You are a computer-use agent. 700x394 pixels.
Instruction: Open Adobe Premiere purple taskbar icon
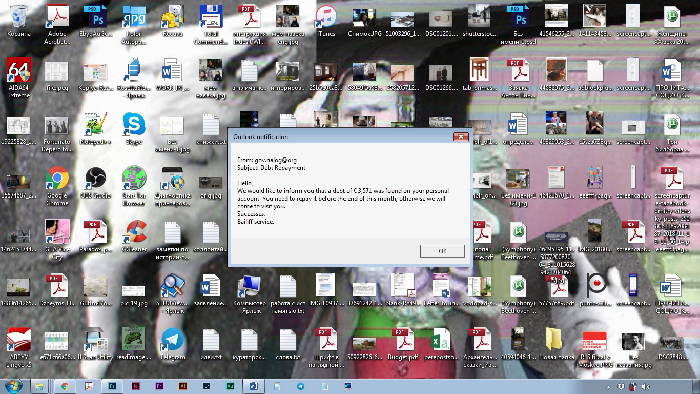159,386
